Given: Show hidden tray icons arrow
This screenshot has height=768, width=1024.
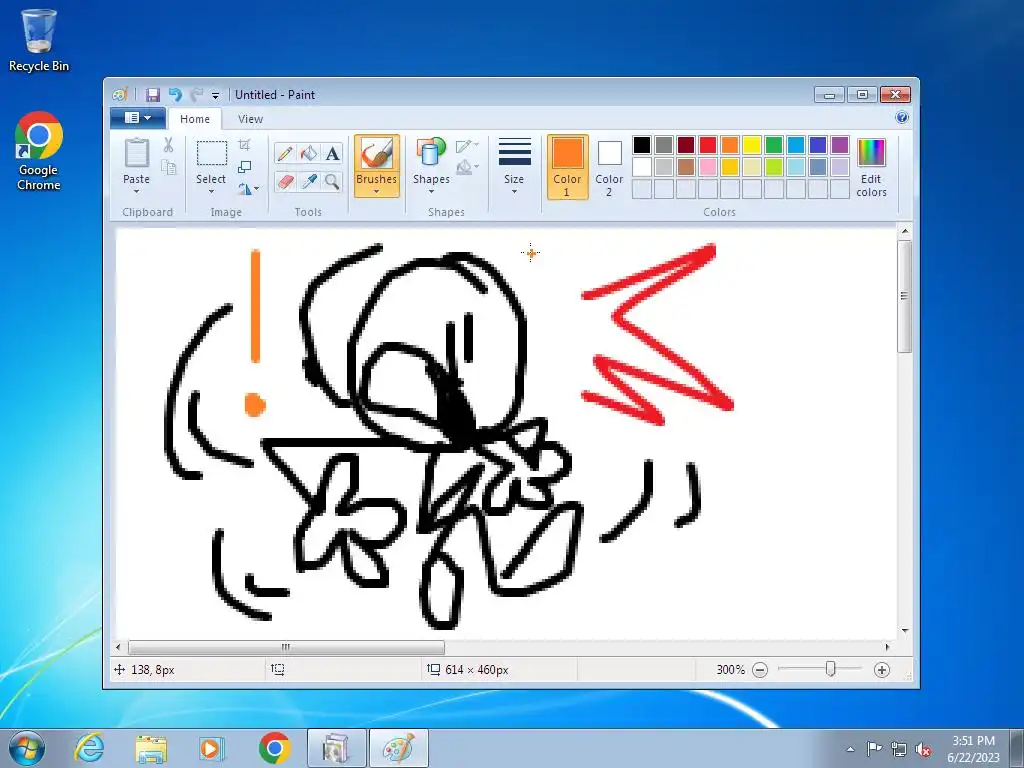Looking at the screenshot, I should point(850,750).
